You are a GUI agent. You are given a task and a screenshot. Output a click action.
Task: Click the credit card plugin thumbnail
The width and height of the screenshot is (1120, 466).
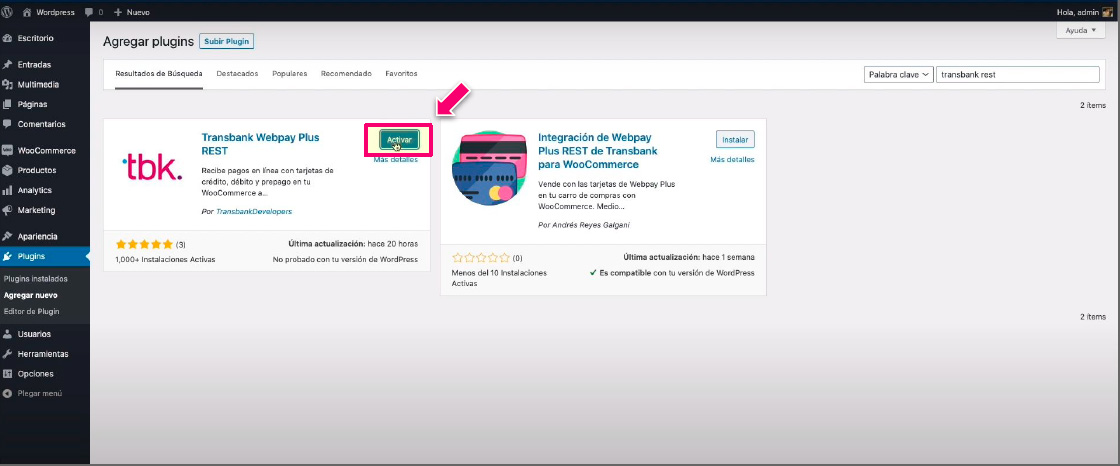489,170
